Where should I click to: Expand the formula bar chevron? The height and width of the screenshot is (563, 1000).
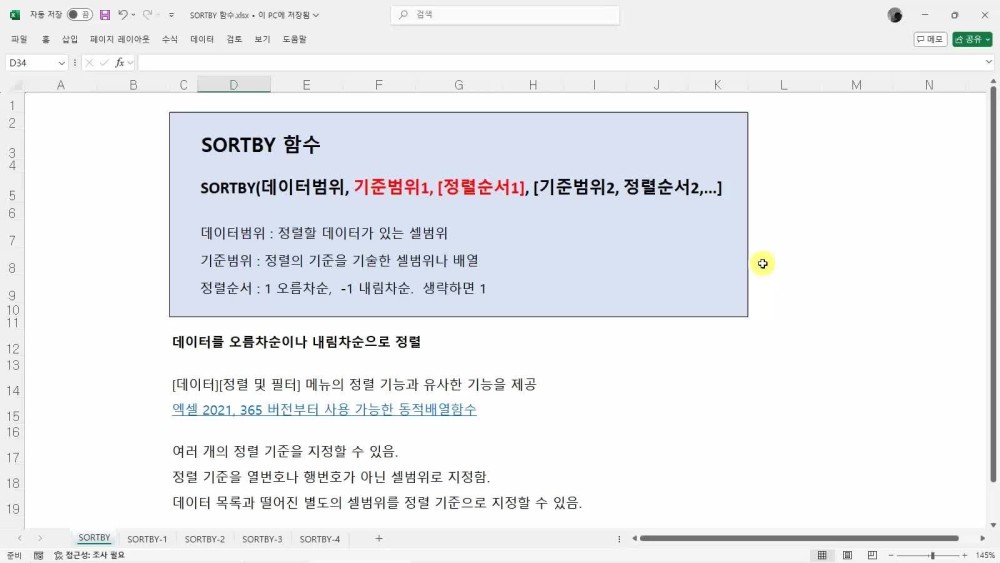point(989,62)
